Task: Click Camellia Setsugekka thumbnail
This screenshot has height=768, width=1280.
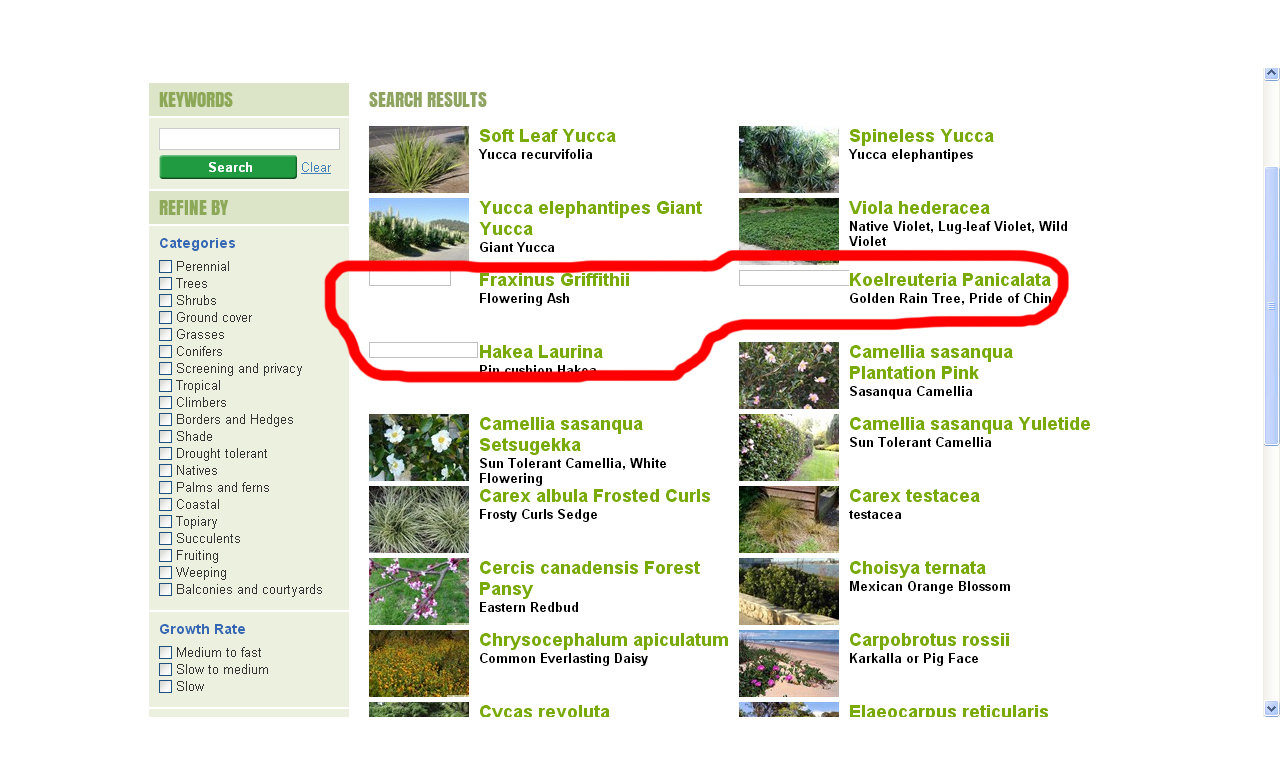Action: click(419, 447)
